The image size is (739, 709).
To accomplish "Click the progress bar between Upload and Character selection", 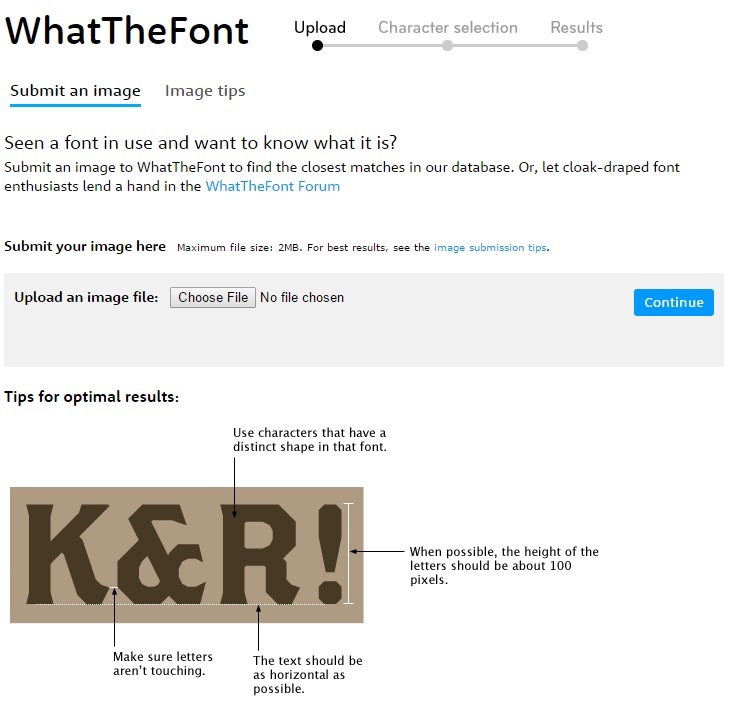I will tap(383, 46).
